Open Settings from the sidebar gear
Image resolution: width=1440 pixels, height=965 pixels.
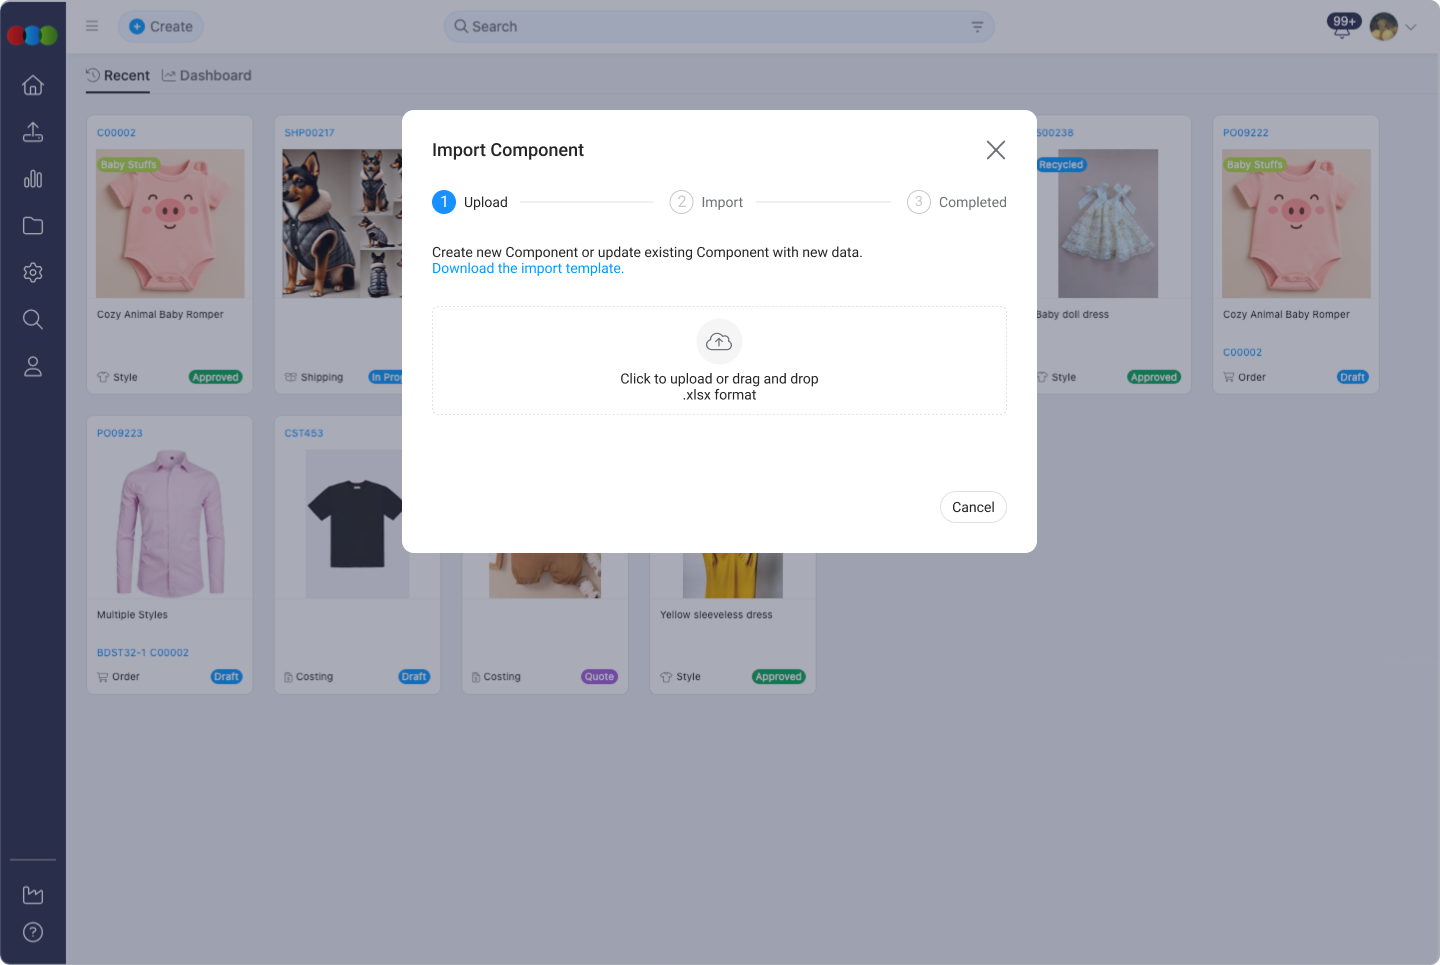(x=33, y=272)
